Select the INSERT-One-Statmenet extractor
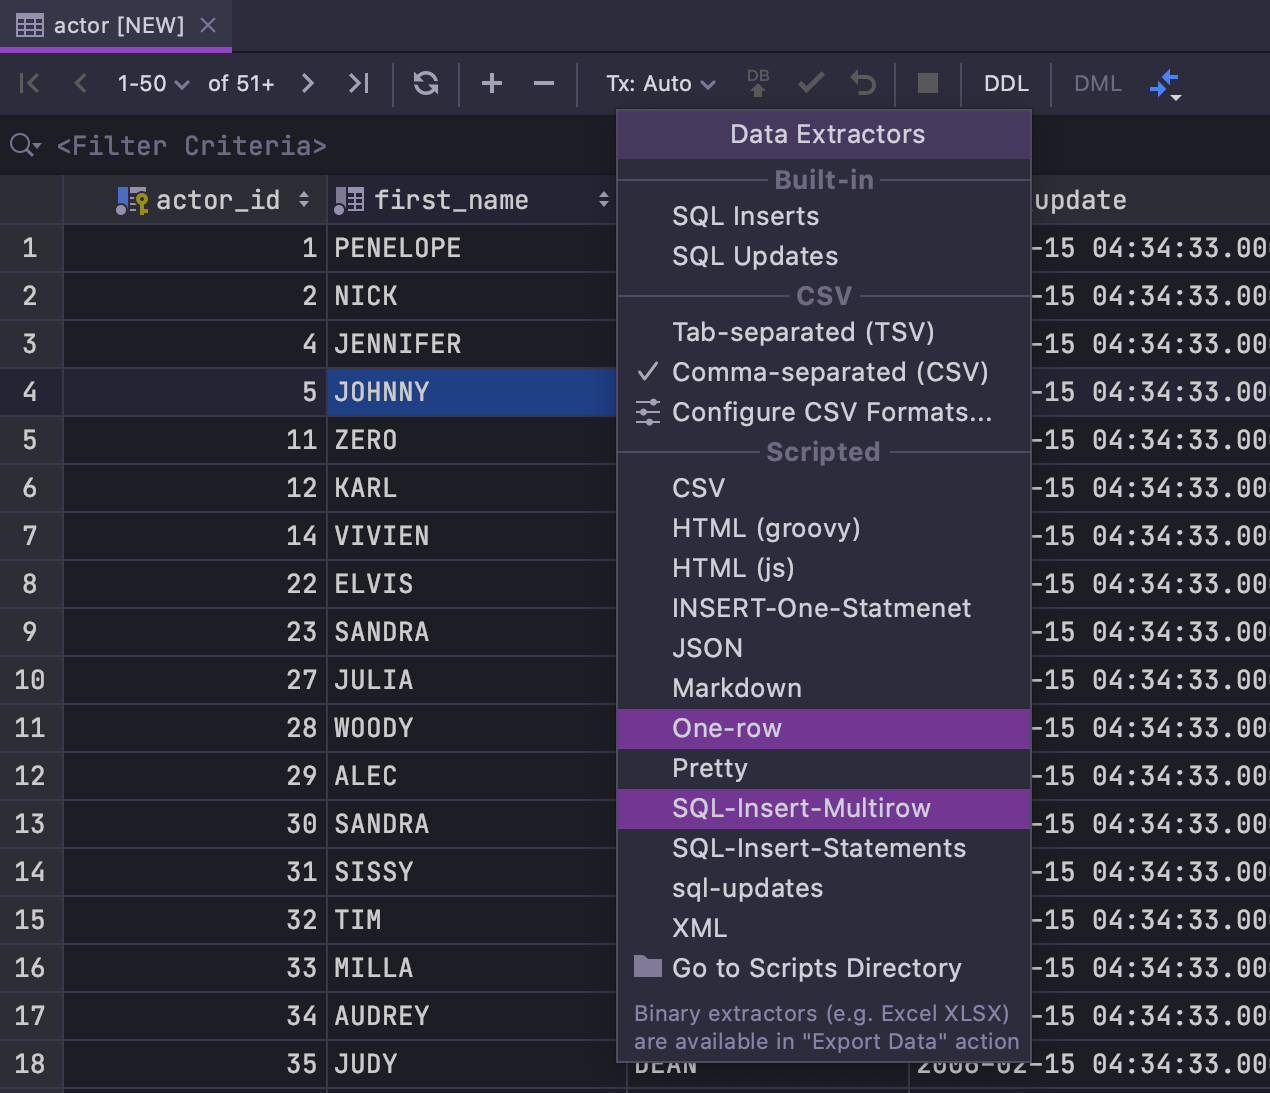This screenshot has width=1270, height=1093. point(824,608)
